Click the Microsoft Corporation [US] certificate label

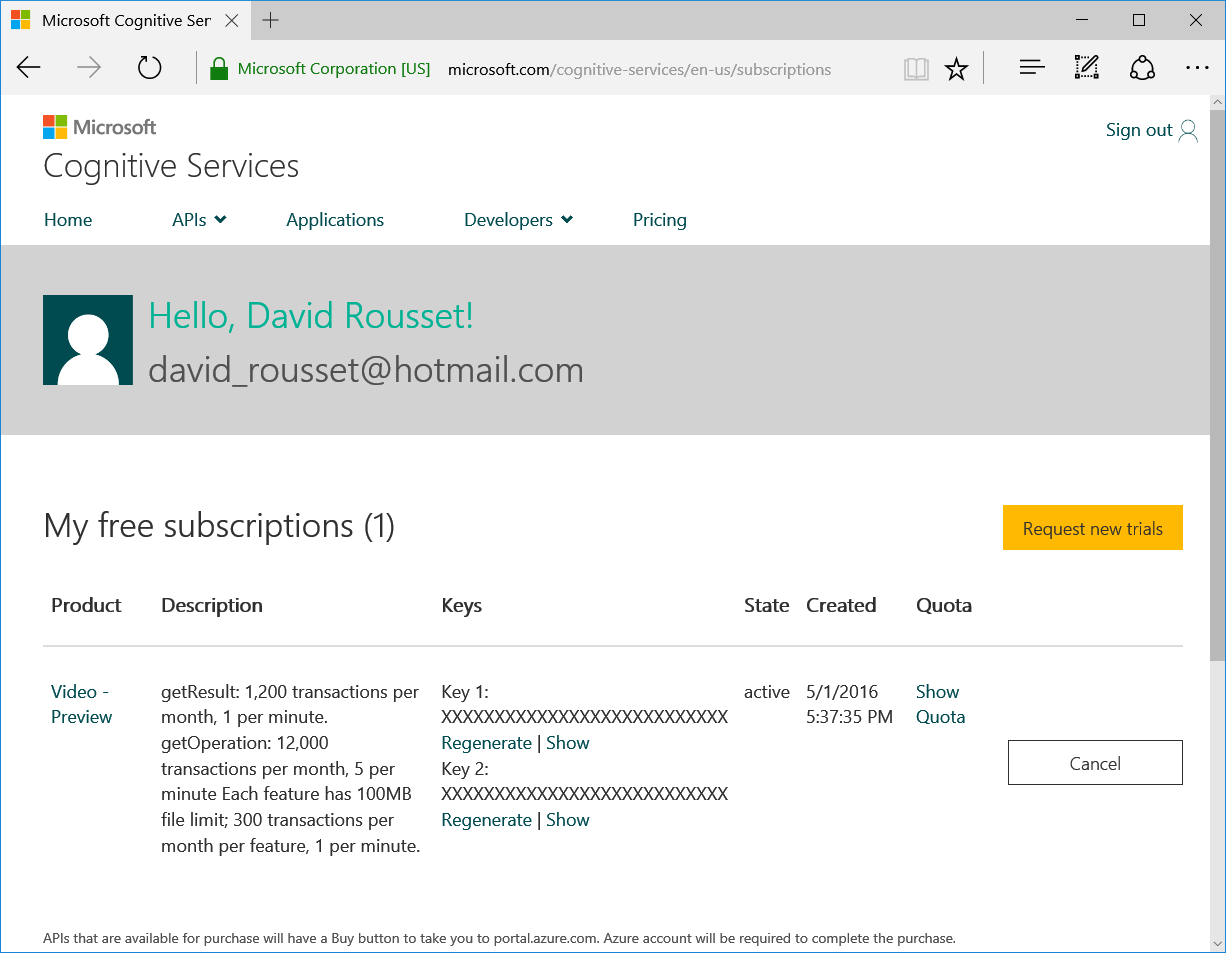pos(334,69)
